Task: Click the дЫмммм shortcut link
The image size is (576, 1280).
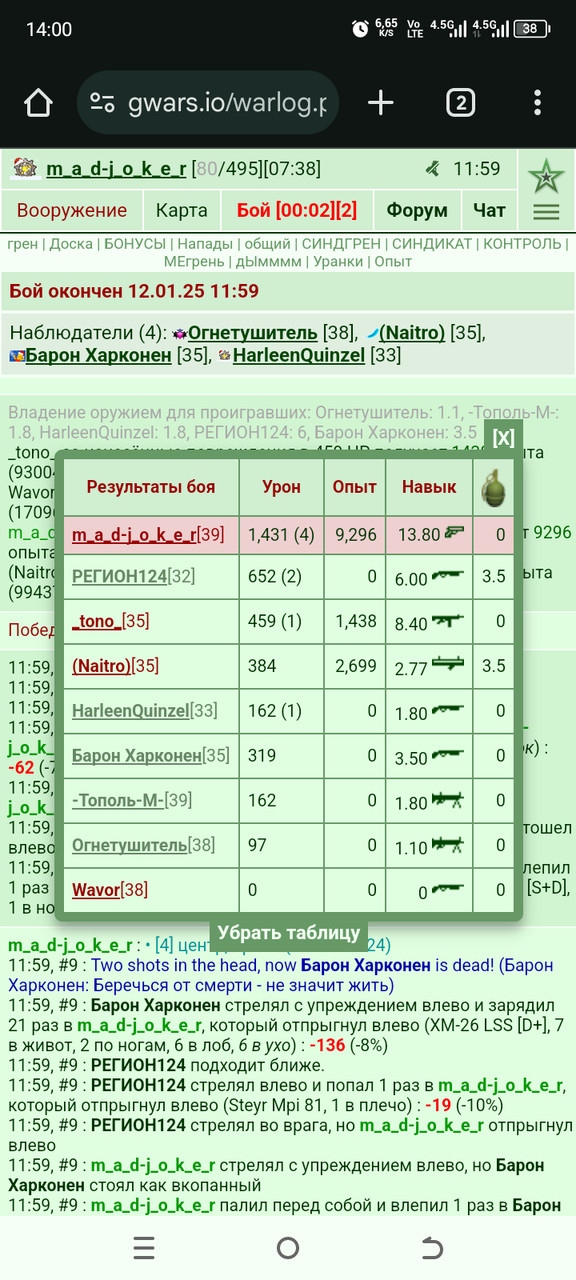Action: (270, 261)
